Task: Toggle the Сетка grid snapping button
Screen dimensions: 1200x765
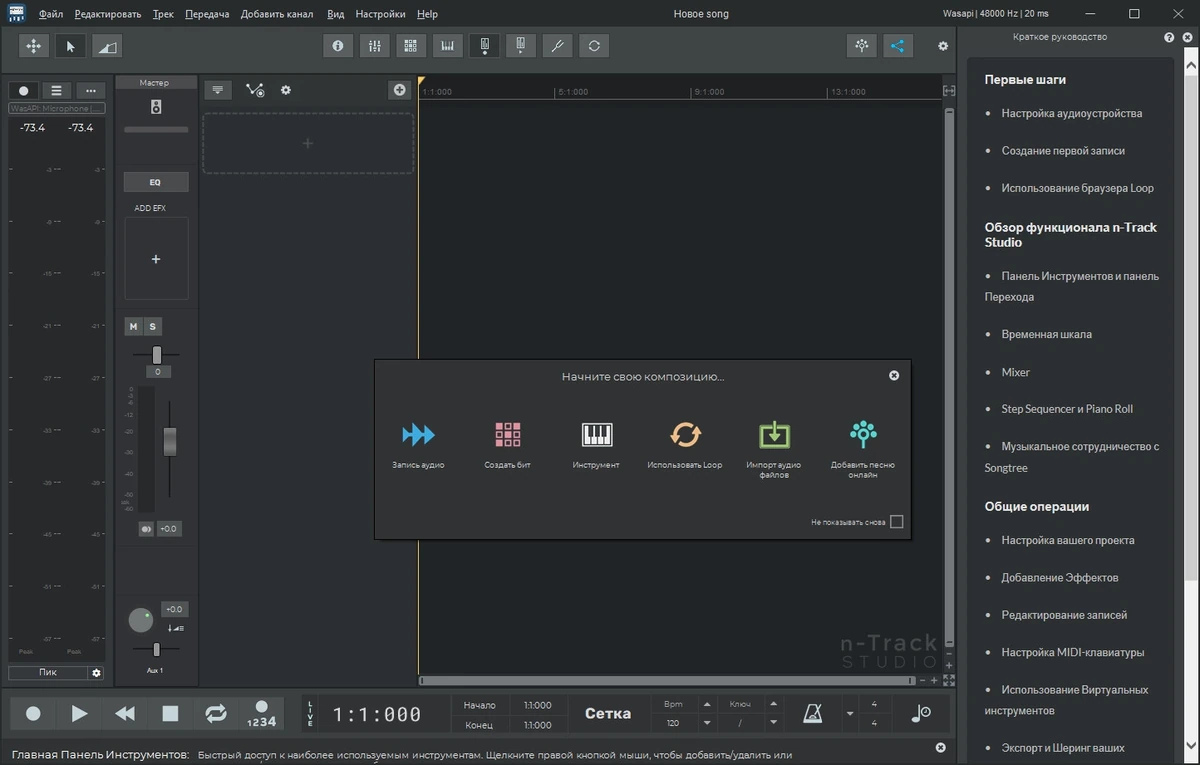Action: click(x=608, y=714)
